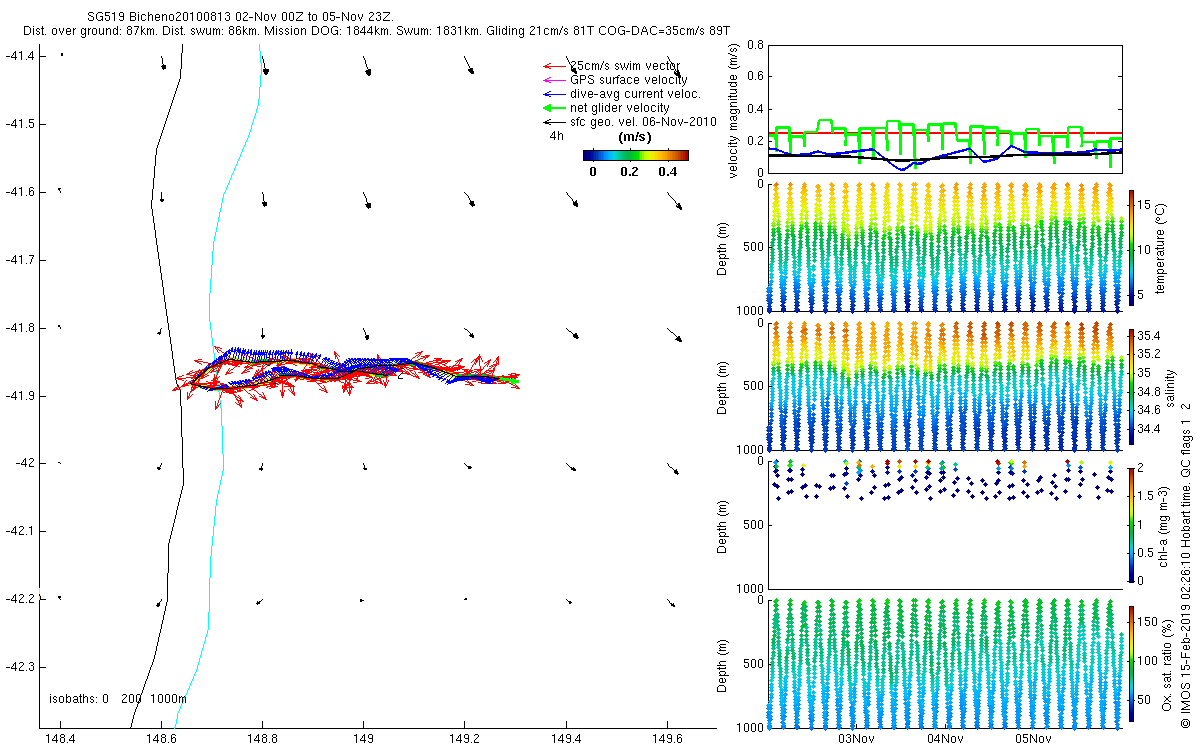Click the '(m/s)' label above velocity colorbar
Screen dimensions: 1200x750
pos(636,136)
